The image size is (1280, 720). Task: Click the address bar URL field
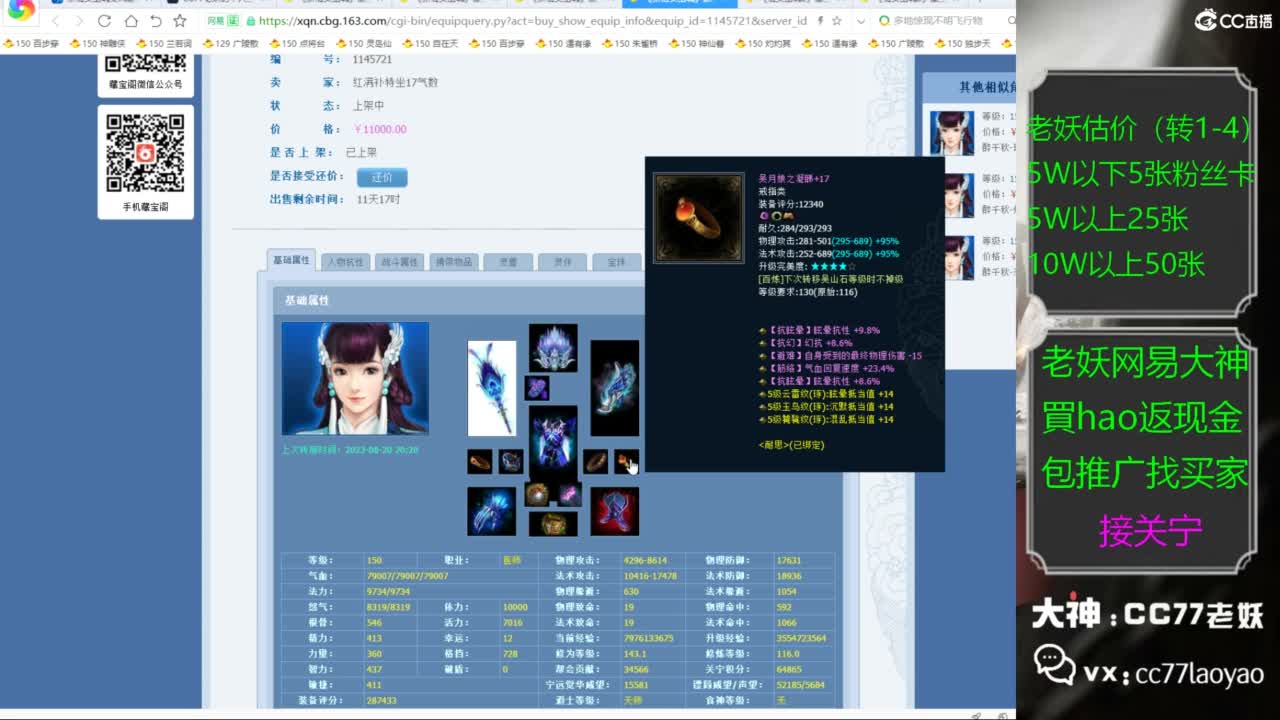tap(530, 21)
